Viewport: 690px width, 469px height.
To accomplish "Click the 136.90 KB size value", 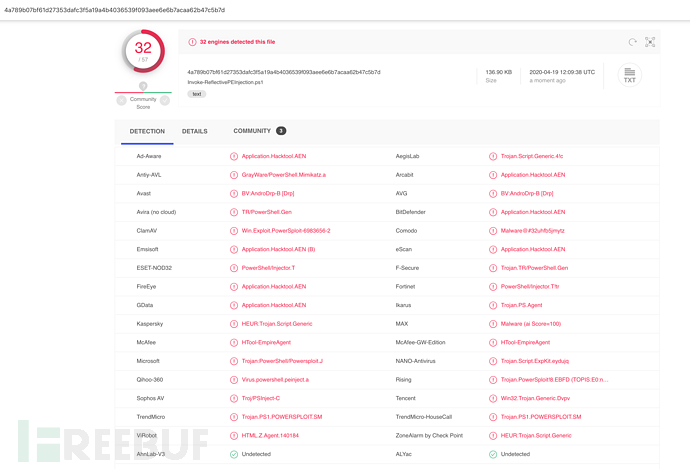I will click(x=499, y=72).
